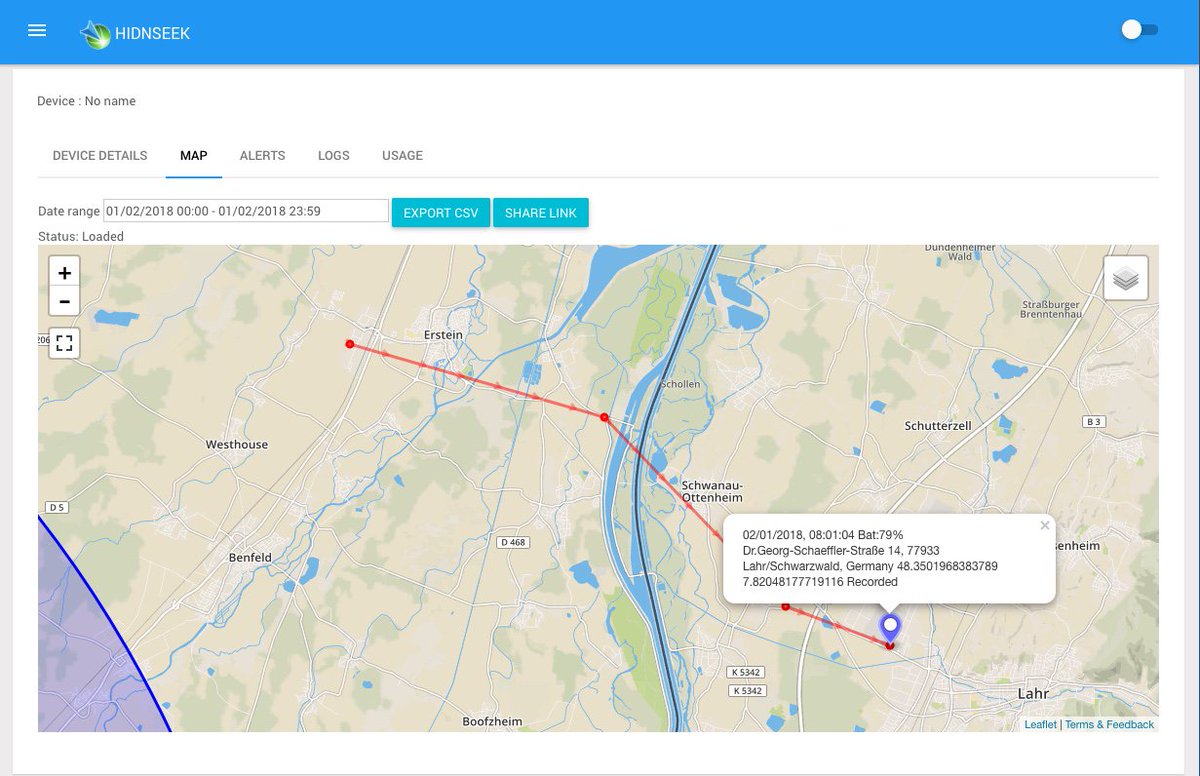Click the Share Link button

tap(541, 213)
